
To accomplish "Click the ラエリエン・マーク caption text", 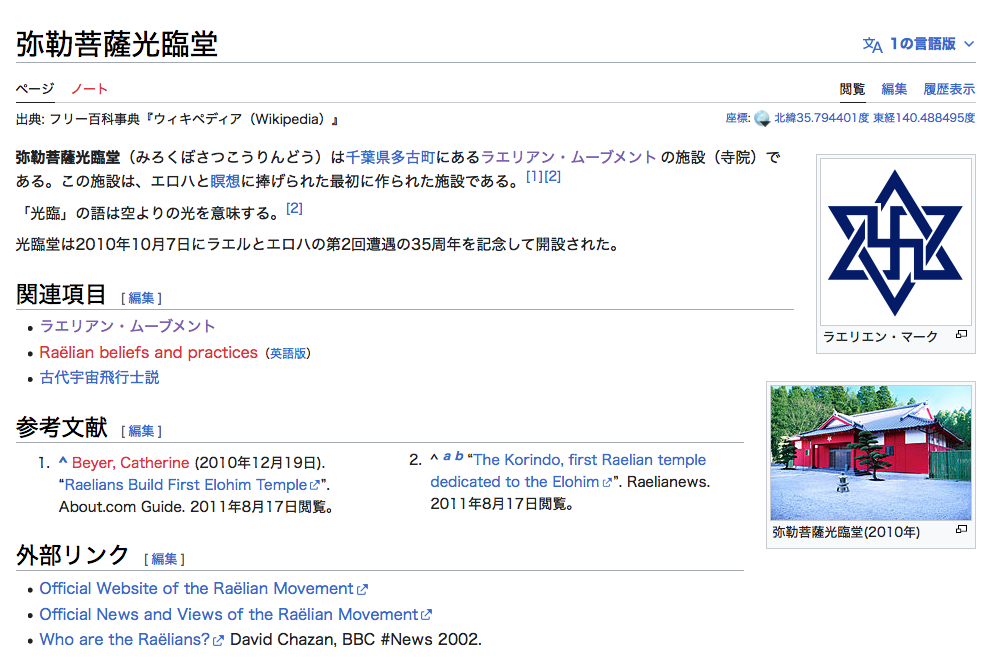I will [x=879, y=337].
